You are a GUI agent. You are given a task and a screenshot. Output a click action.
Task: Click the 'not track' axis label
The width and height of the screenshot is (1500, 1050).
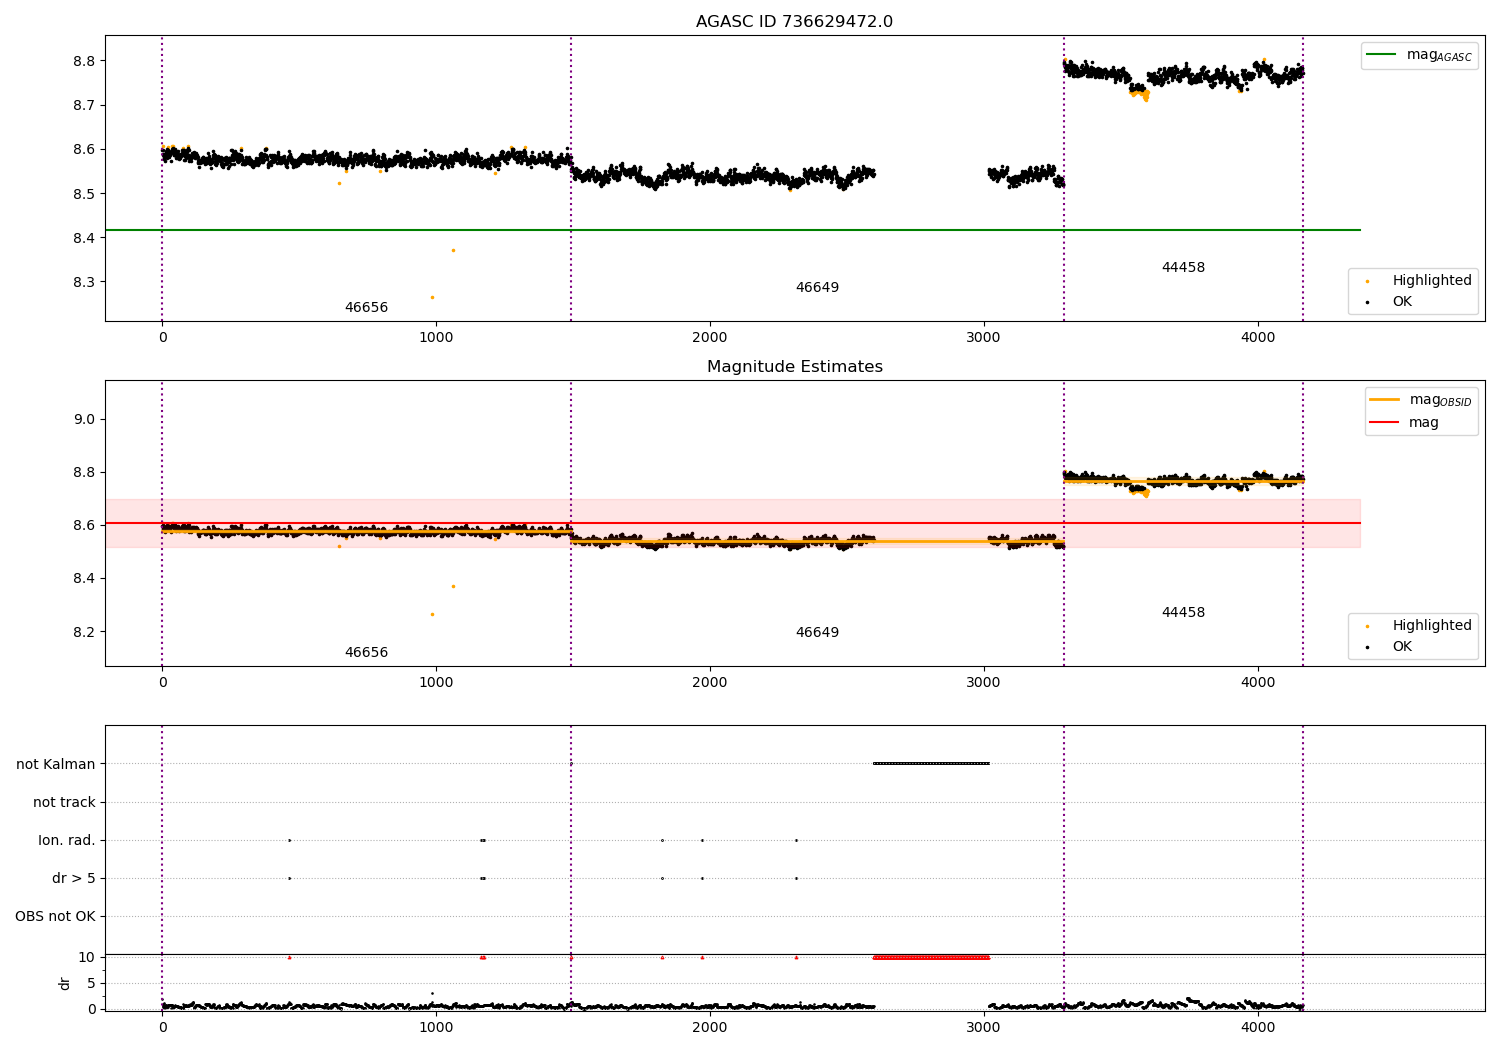click(64, 802)
